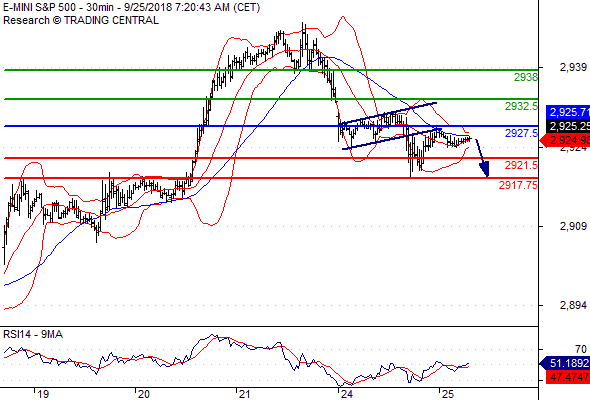Viewport: 590px width, 400px height.
Task: Click date 19 on time axis
Action: (x=43, y=394)
